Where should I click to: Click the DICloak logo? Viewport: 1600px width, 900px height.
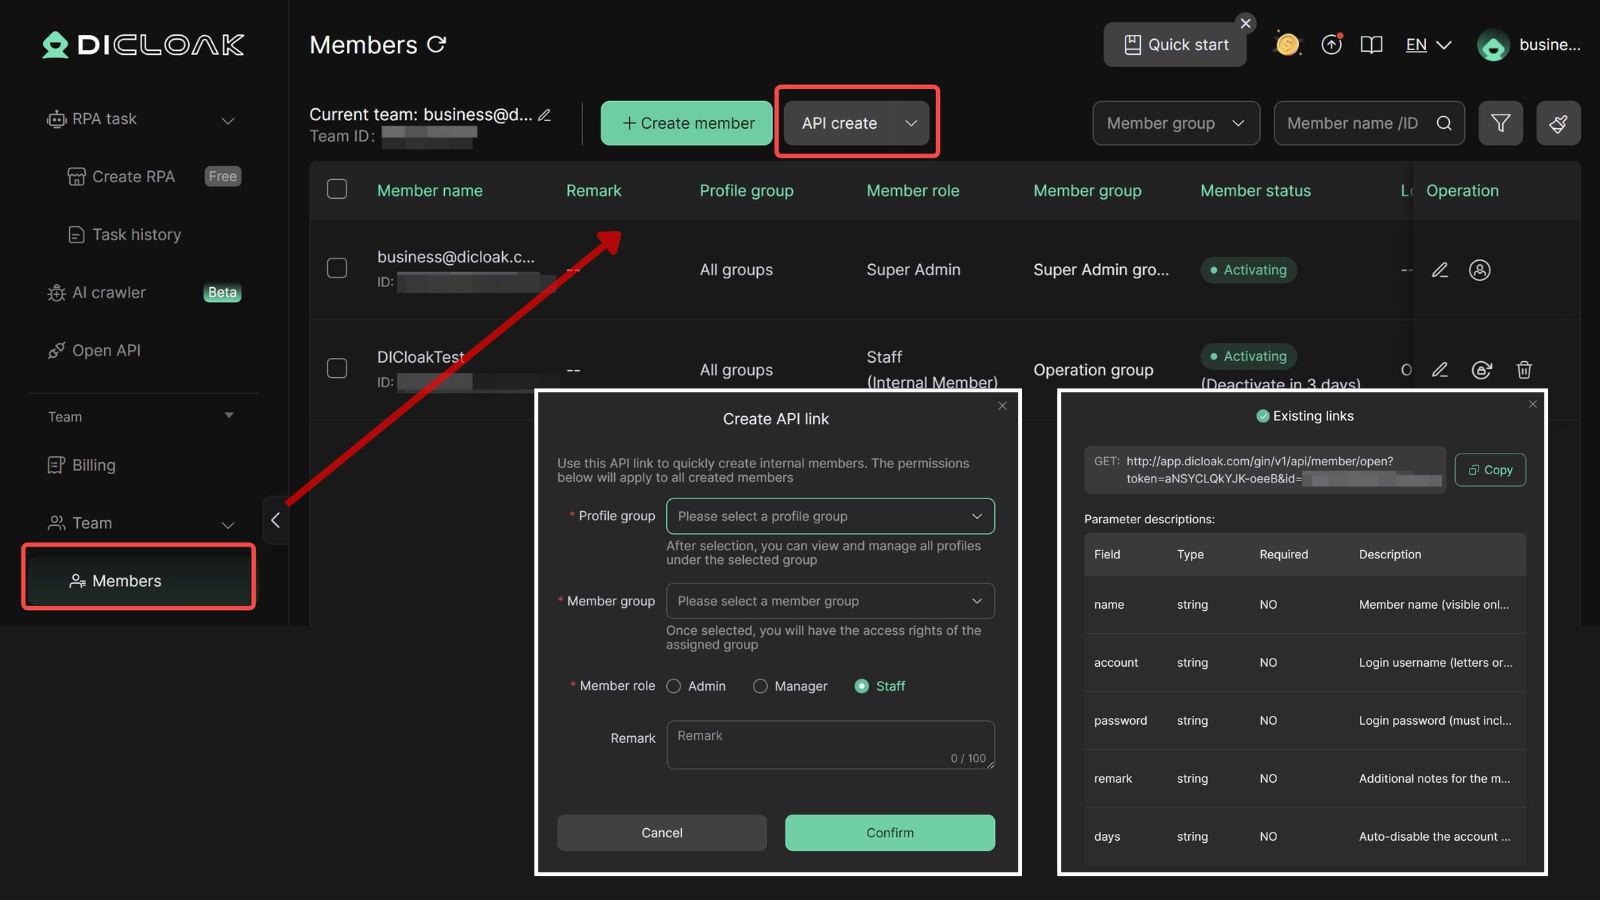[x=143, y=45]
